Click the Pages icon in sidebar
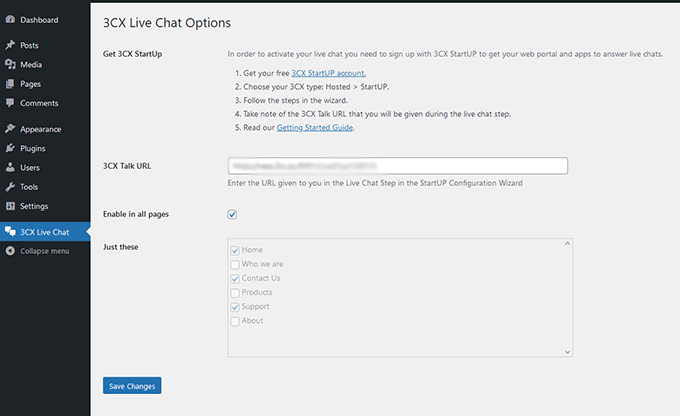Image resolution: width=680 pixels, height=416 pixels. click(x=10, y=84)
